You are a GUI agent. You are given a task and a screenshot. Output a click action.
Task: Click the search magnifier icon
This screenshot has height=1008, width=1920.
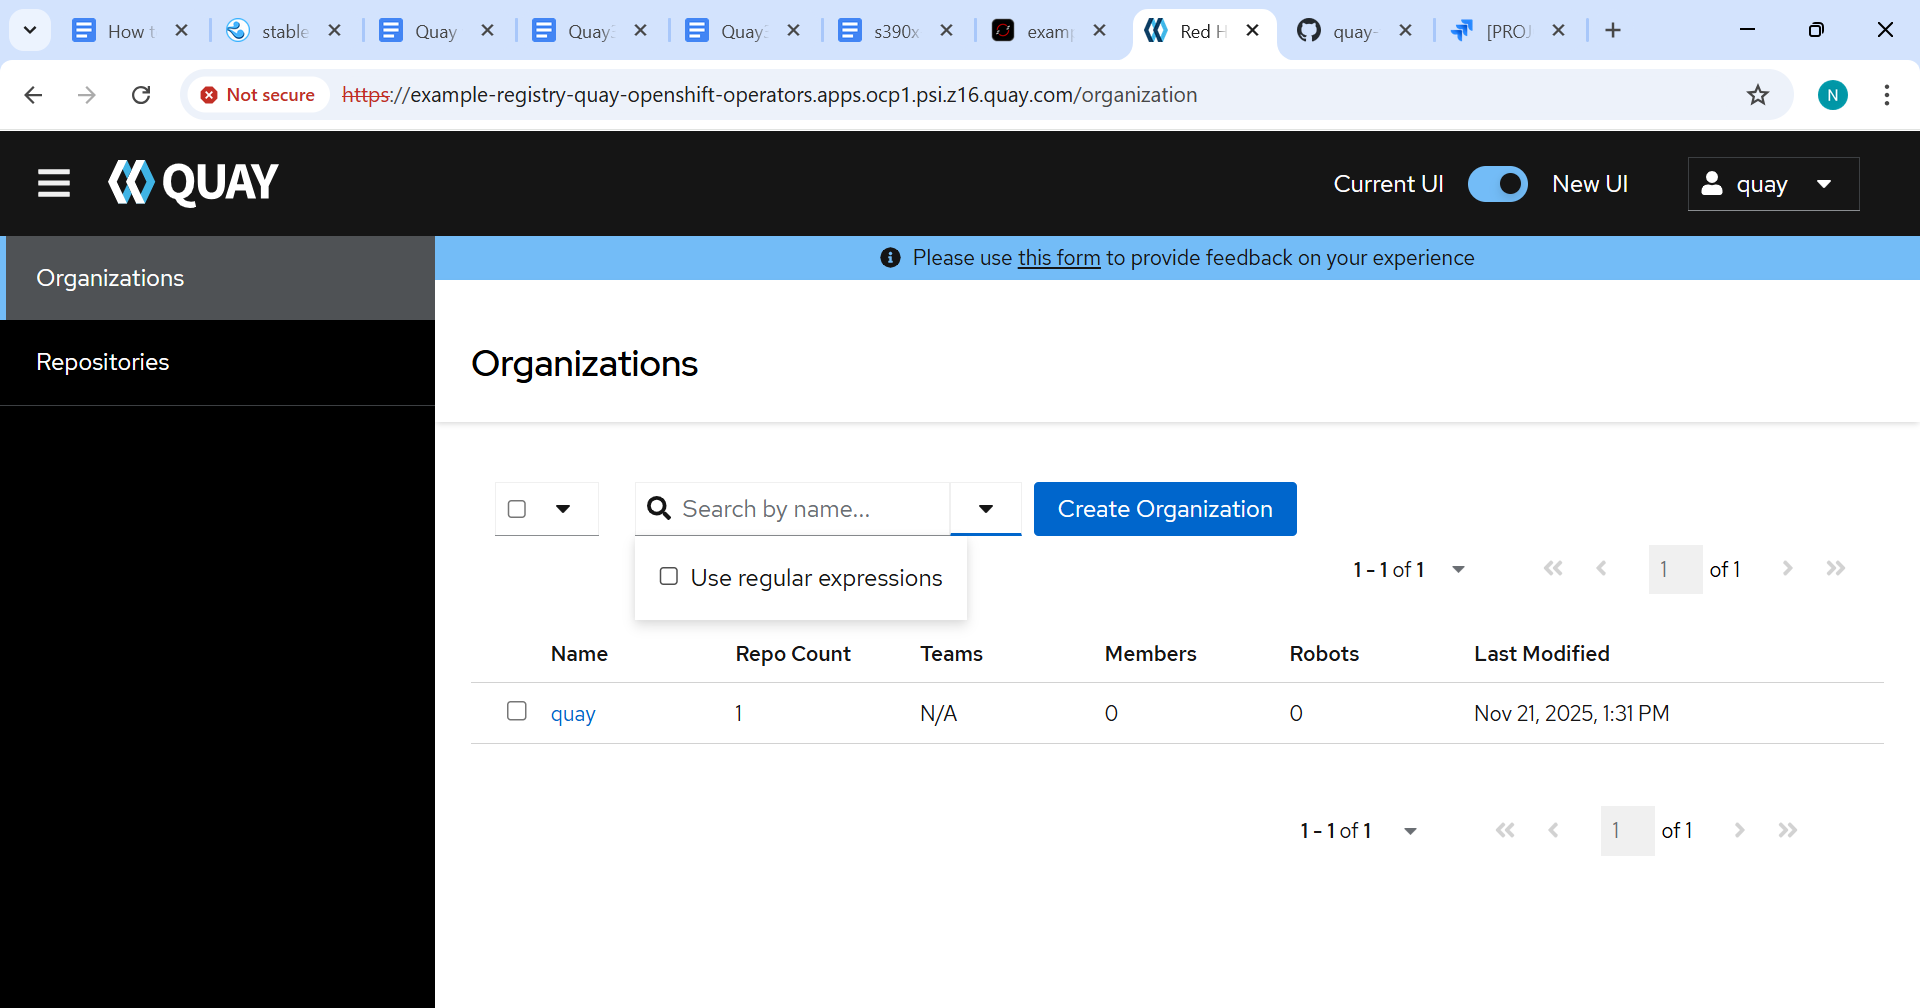pyautogui.click(x=659, y=509)
